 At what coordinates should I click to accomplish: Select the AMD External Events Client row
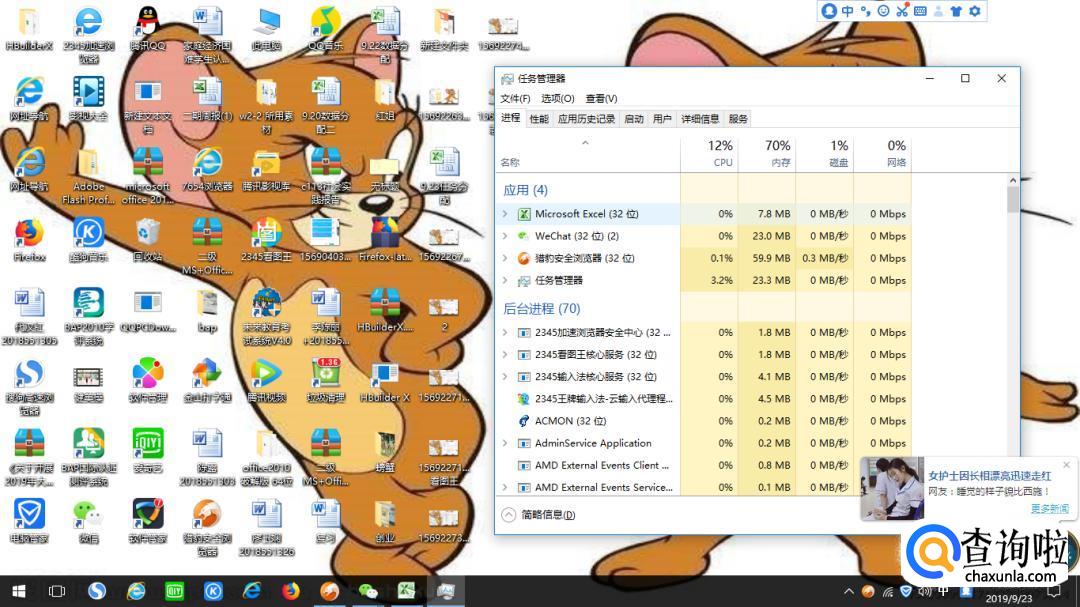[x=703, y=465]
